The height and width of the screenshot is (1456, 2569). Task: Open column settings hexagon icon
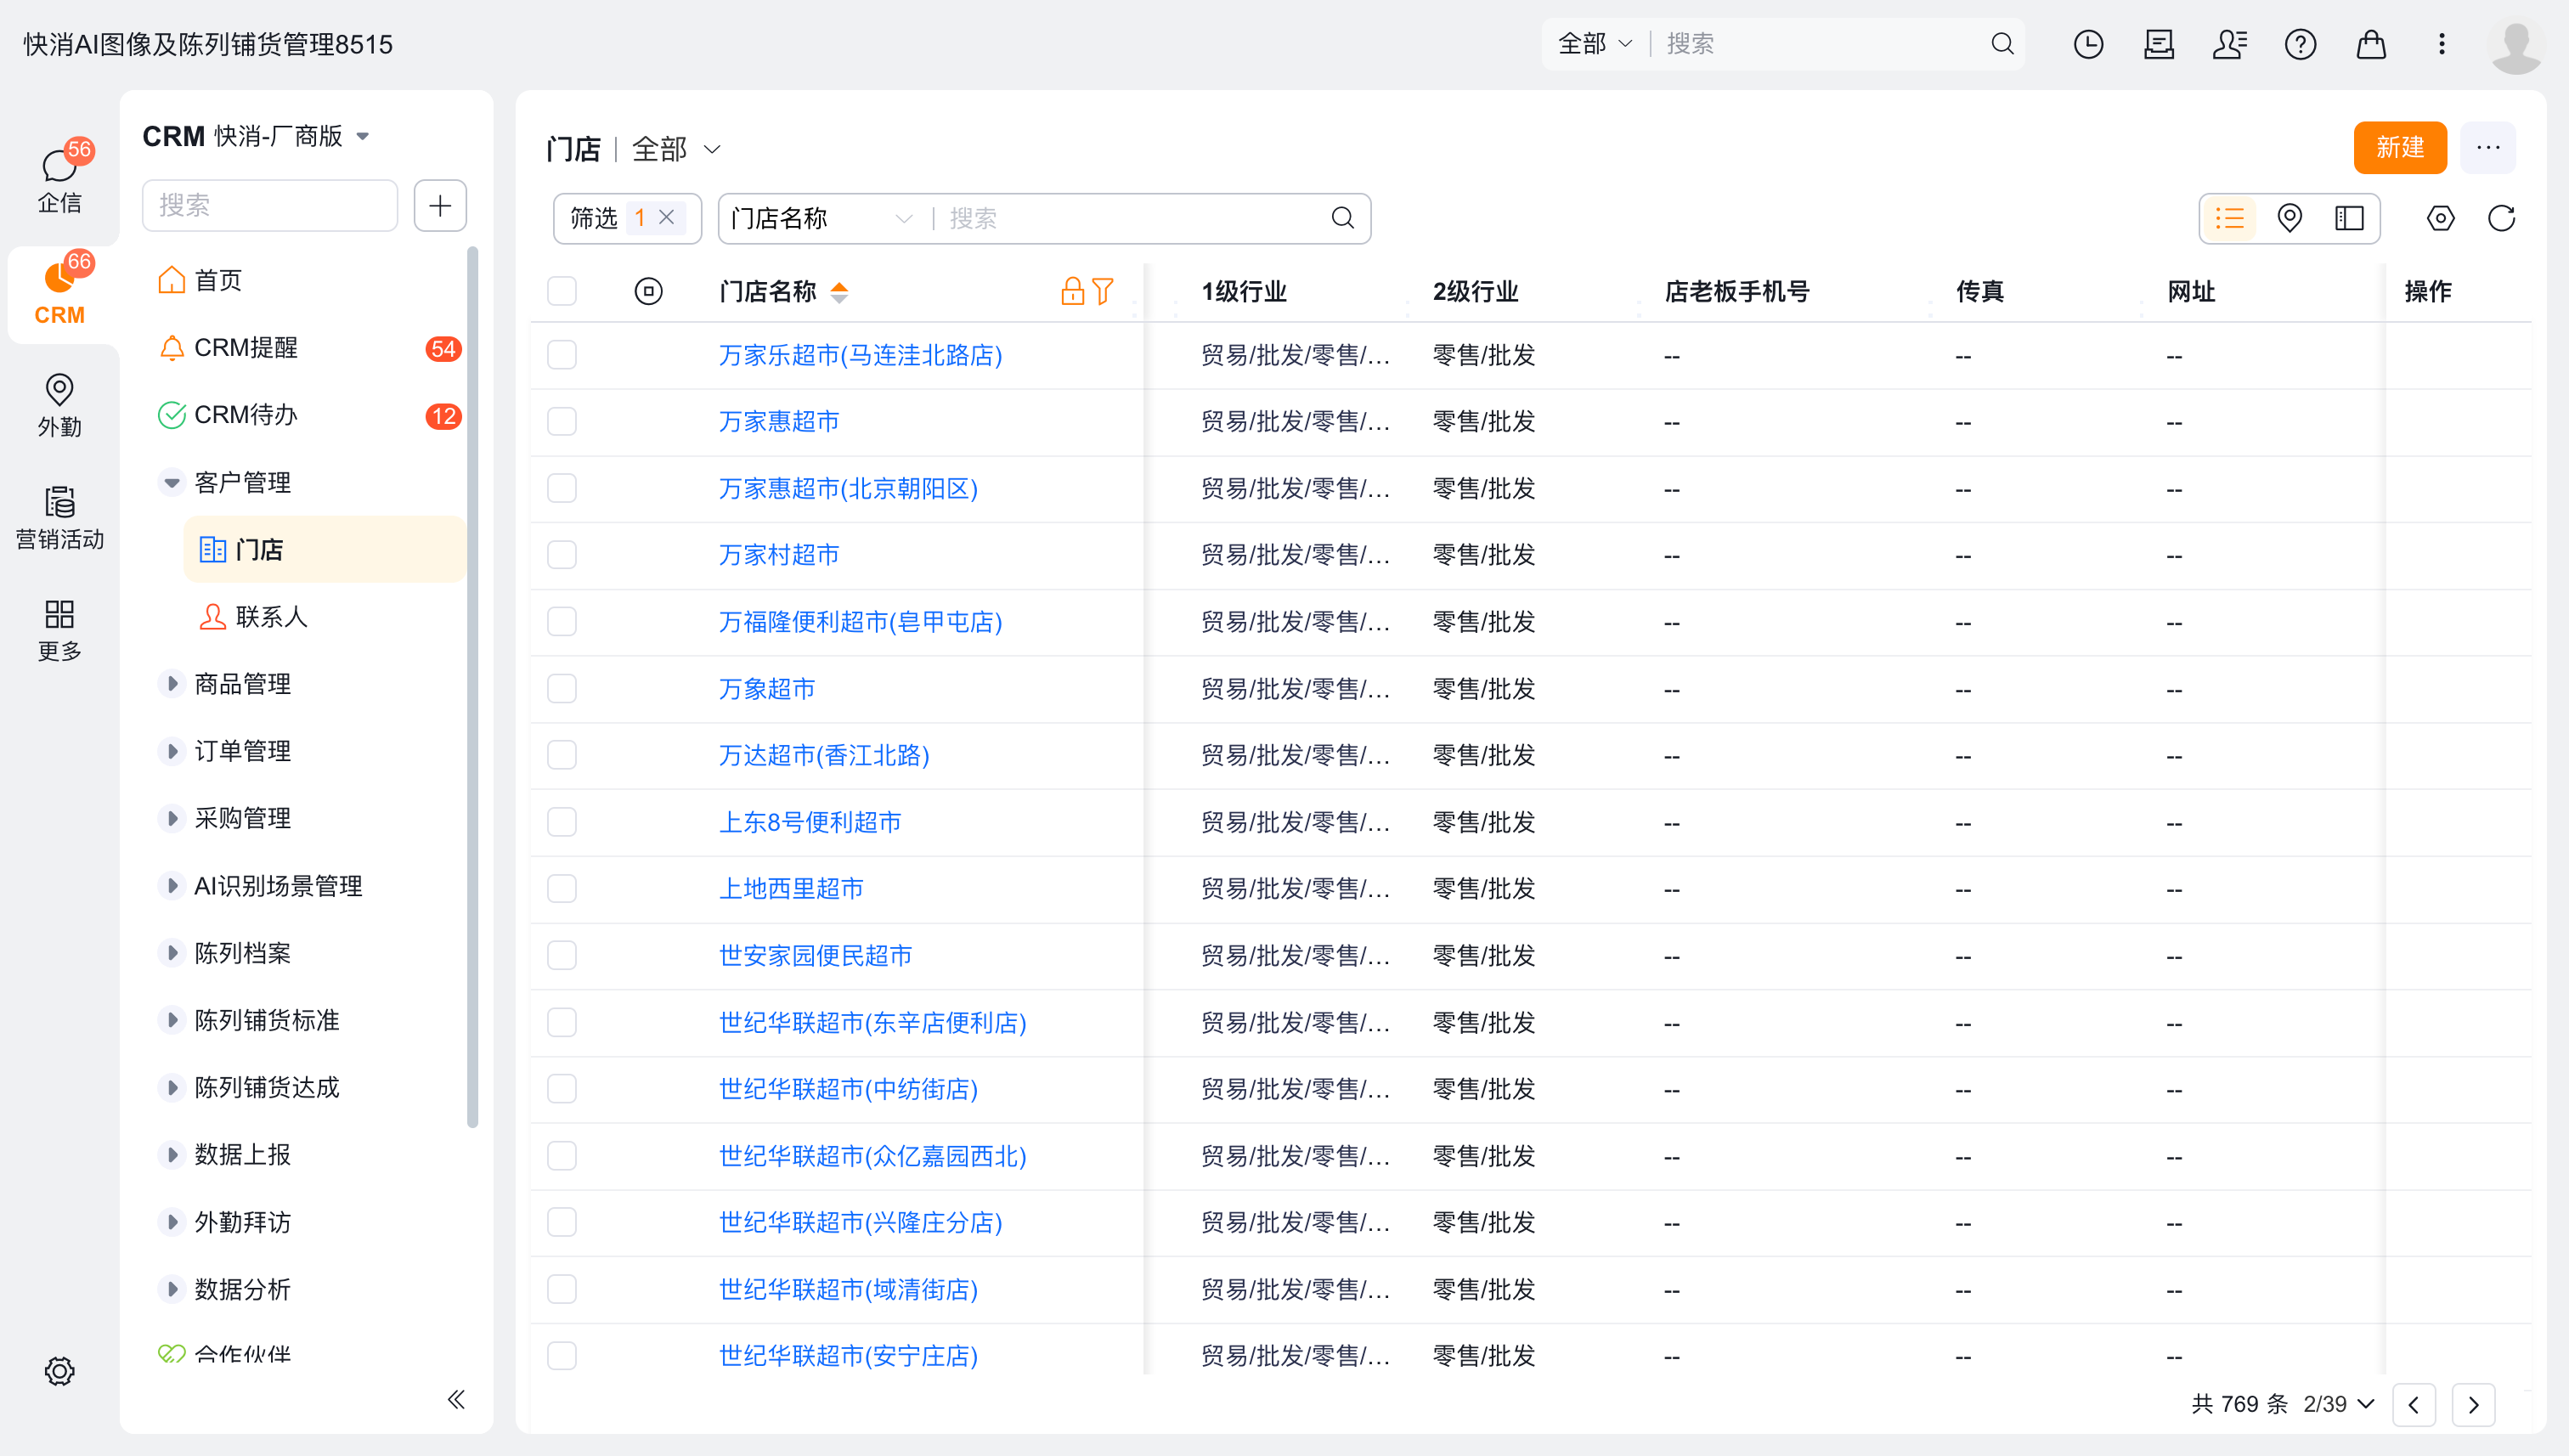(2440, 218)
